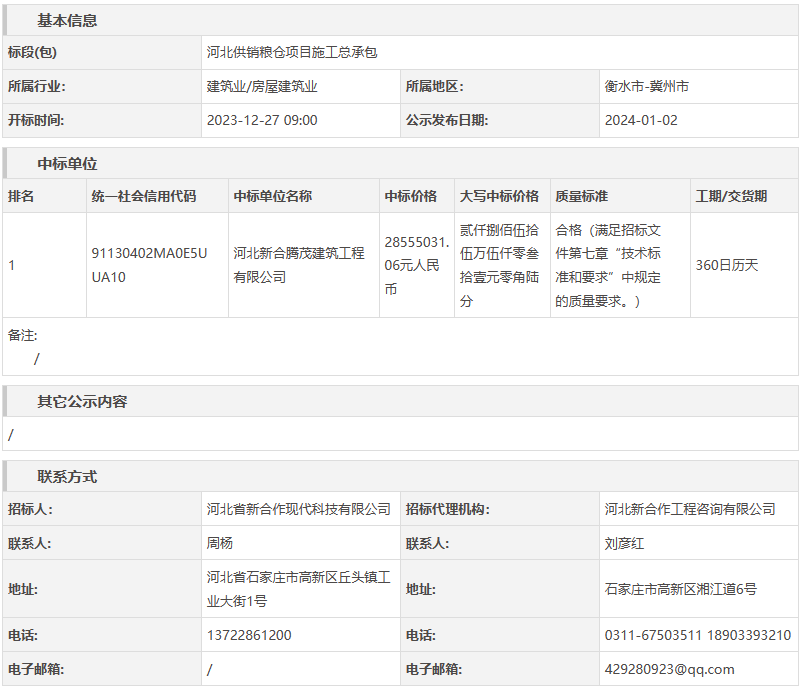This screenshot has width=804, height=690.
Task: Click the 招标人 label
Action: pyautogui.click(x=30, y=509)
